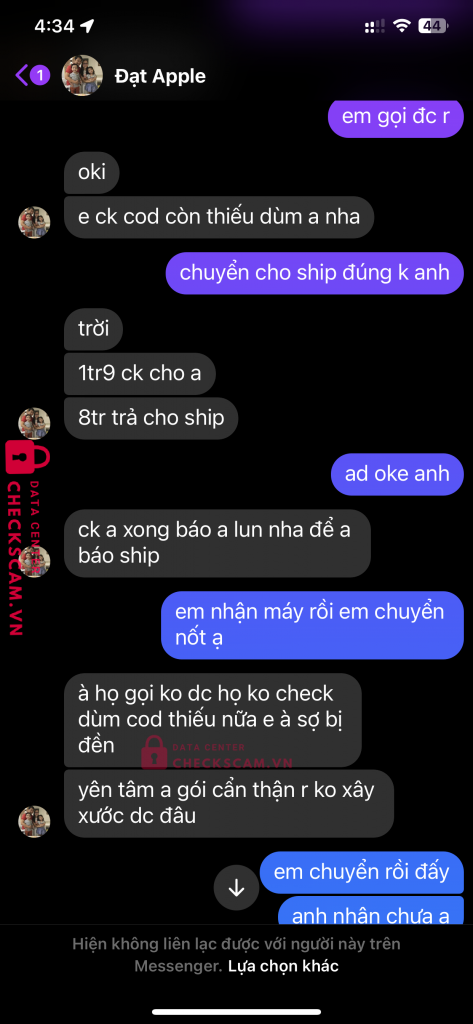The image size is (473, 1024).
Task: Tap the back arrow with unread badge
Action: [x=32, y=75]
